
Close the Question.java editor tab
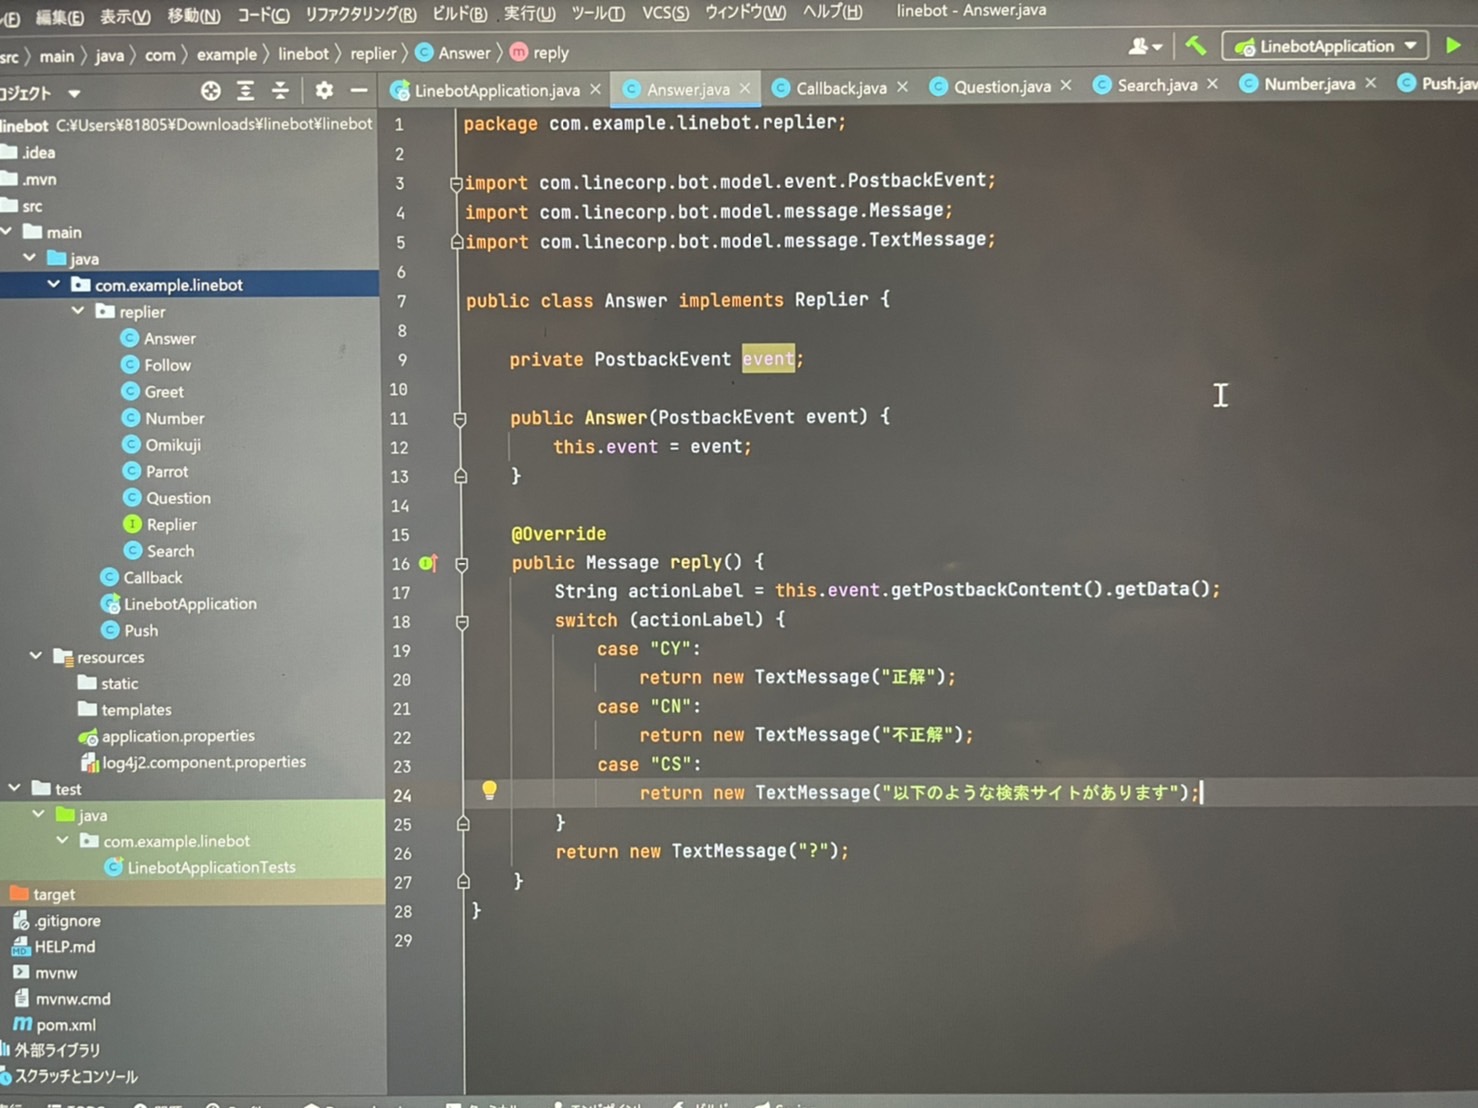click(1066, 86)
